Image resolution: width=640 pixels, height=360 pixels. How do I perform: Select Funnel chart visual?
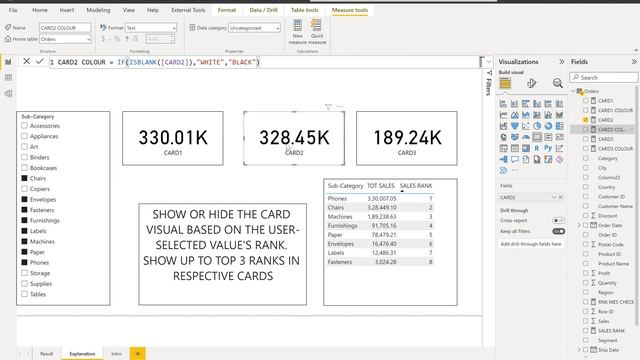click(x=515, y=126)
